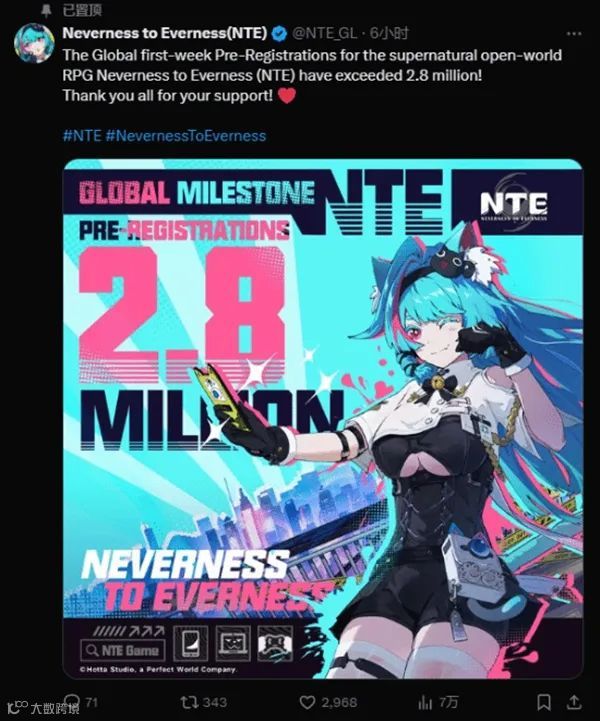The height and width of the screenshot is (721, 600).
Task: Click the blue verified badge
Action: [x=279, y=34]
